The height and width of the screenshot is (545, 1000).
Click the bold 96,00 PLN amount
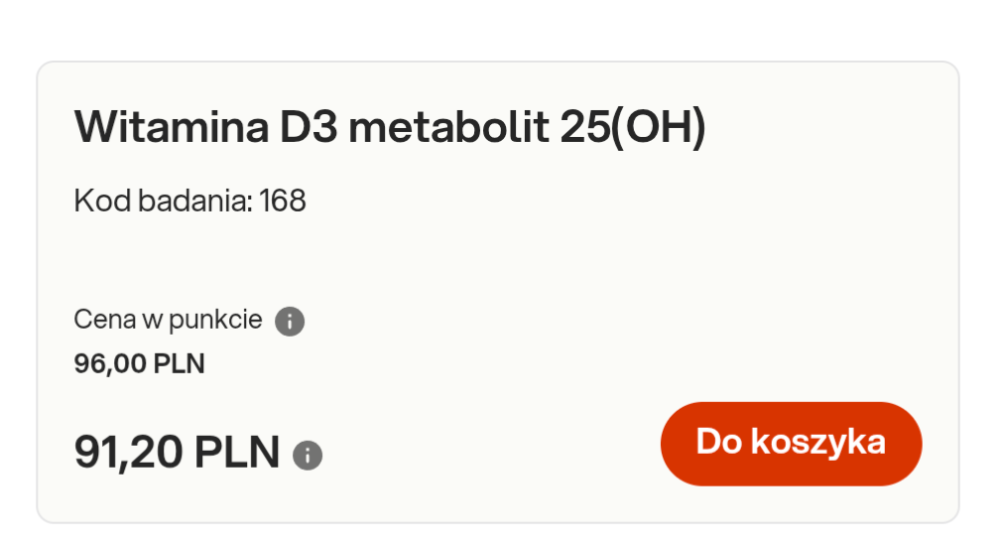click(139, 363)
